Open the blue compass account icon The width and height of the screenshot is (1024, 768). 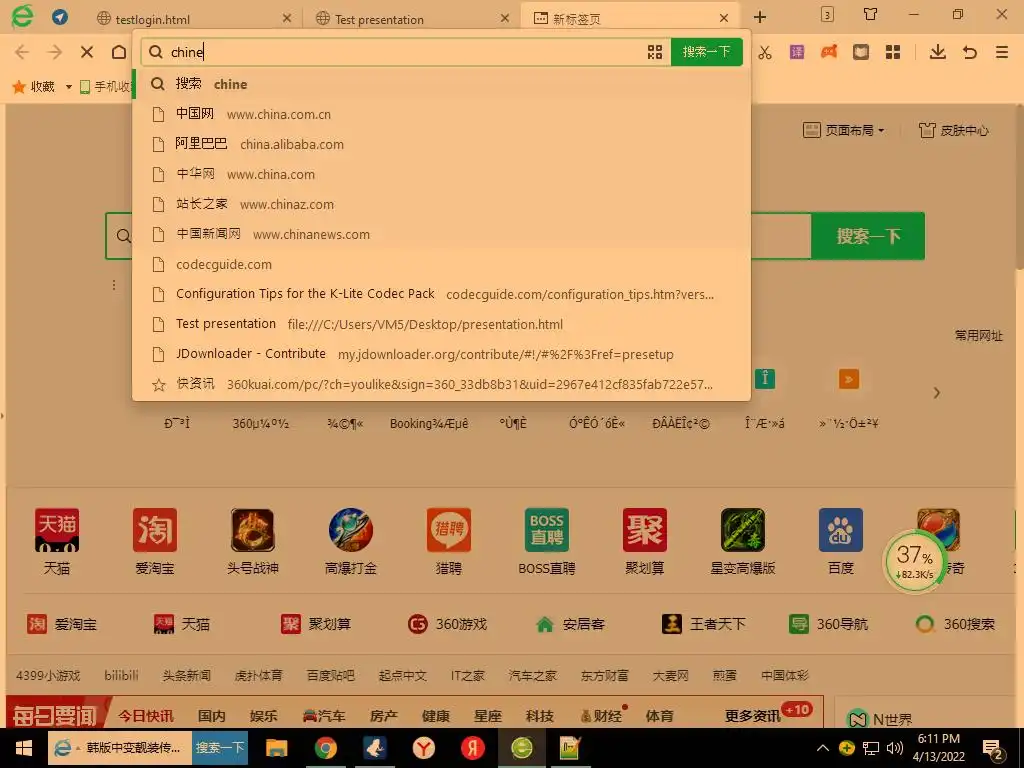(60, 17)
